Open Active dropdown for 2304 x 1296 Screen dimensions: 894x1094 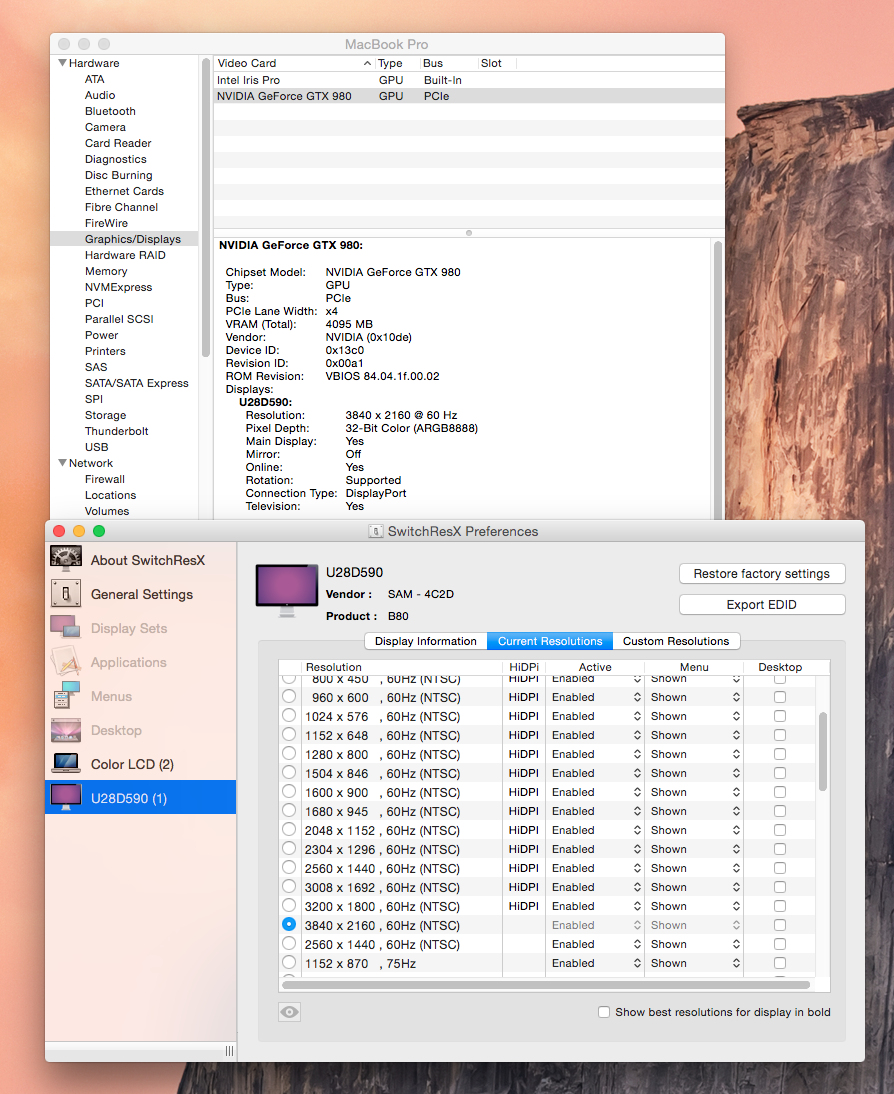click(595, 849)
